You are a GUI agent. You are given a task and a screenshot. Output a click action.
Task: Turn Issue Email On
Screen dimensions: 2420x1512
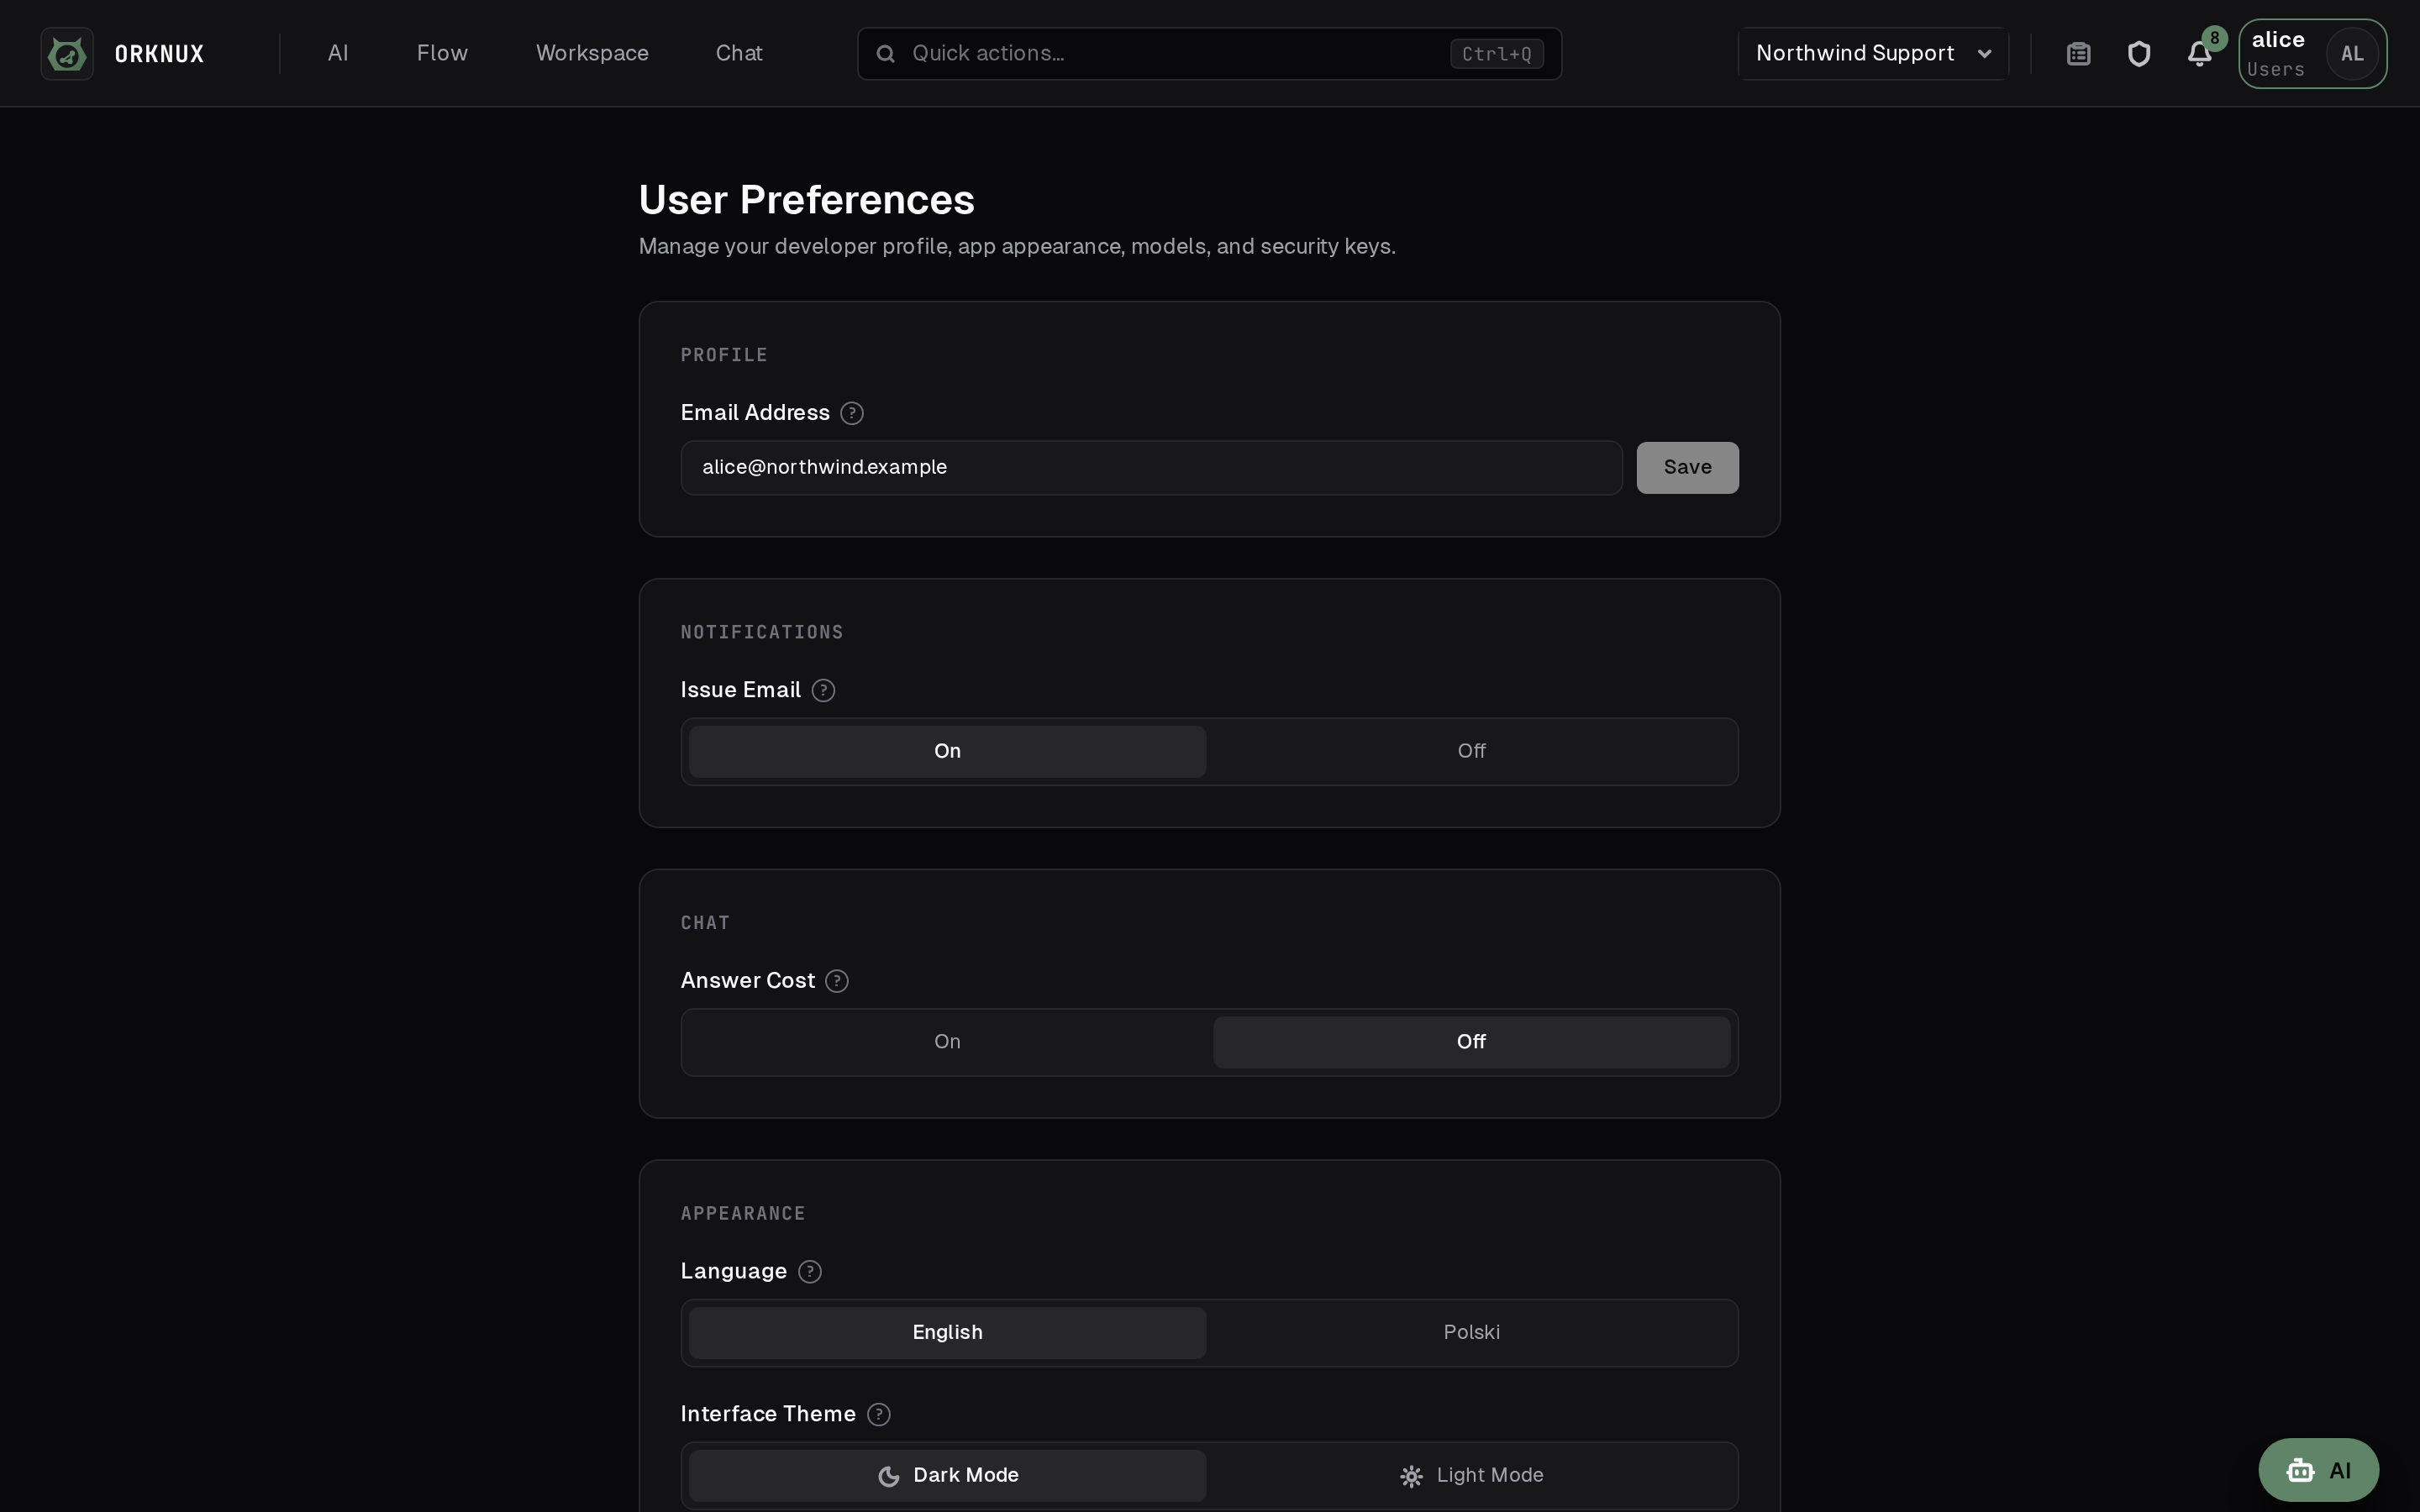point(947,751)
